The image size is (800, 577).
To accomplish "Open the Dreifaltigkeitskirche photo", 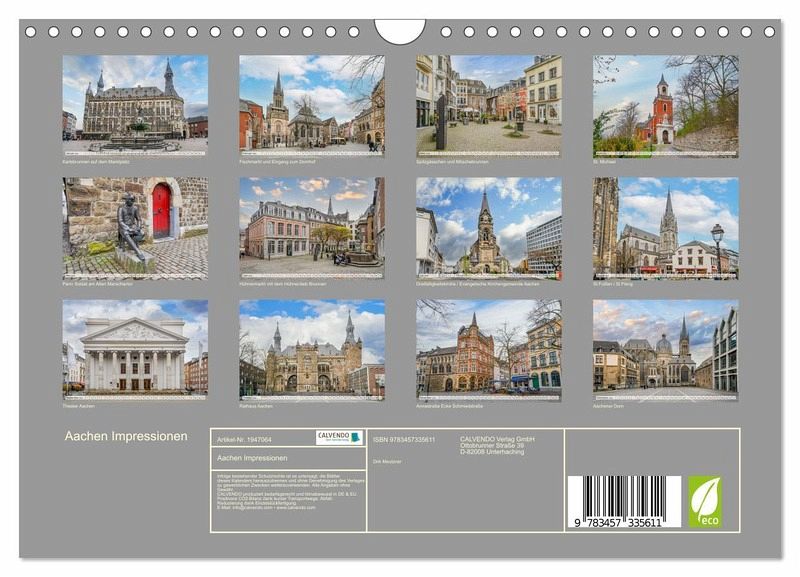I will click(x=489, y=228).
